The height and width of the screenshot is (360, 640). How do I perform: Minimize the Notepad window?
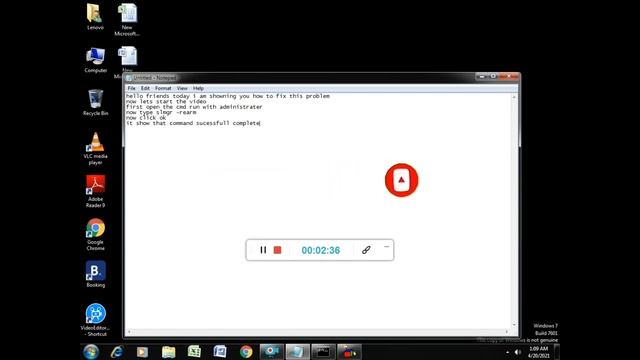tap(482, 76)
